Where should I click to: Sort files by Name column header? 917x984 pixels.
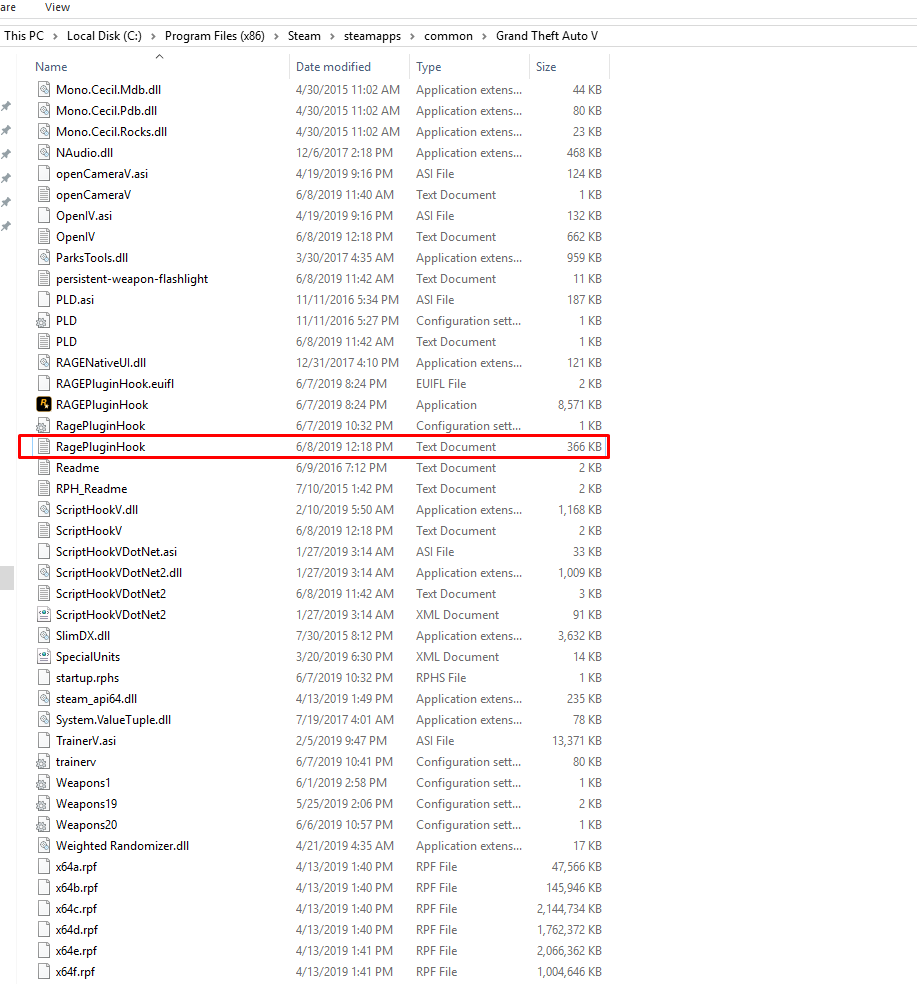(x=51, y=67)
